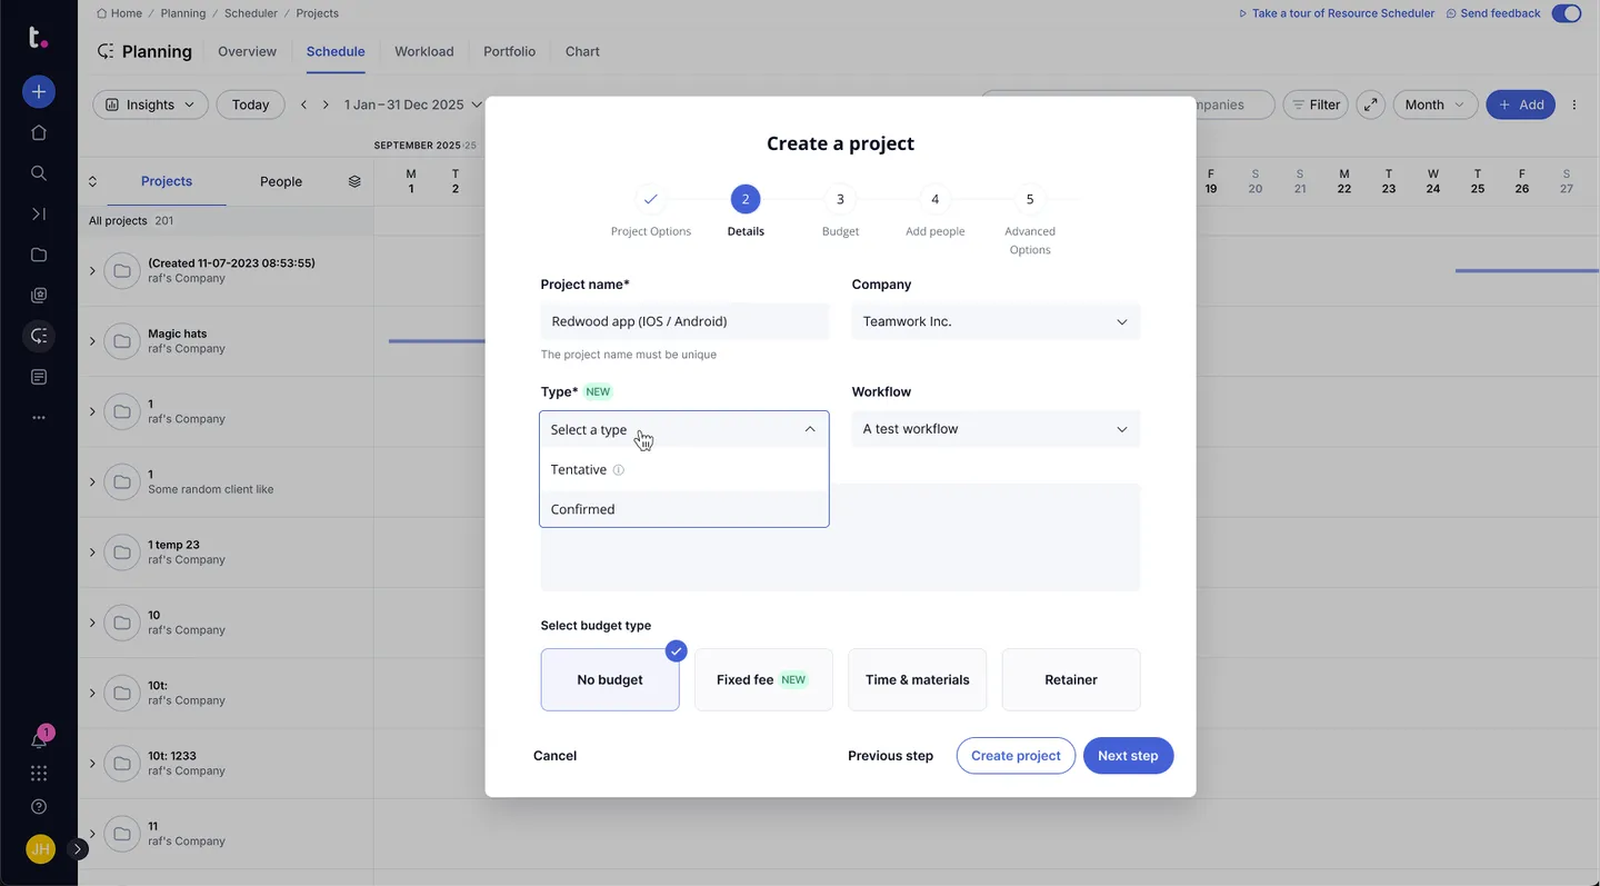This screenshot has height=886, width=1600.
Task: Expand the Magic hats project row
Action: (x=92, y=341)
